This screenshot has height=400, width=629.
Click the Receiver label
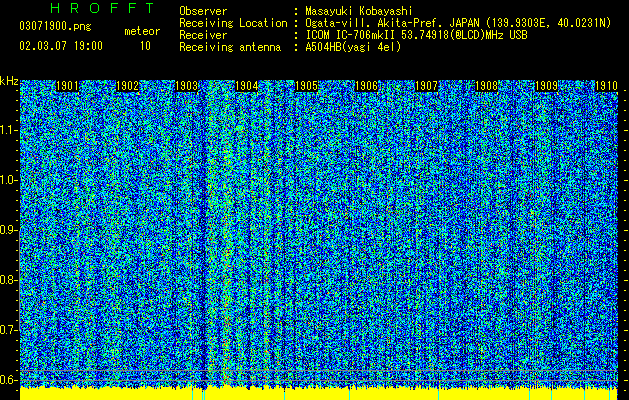pos(203,35)
